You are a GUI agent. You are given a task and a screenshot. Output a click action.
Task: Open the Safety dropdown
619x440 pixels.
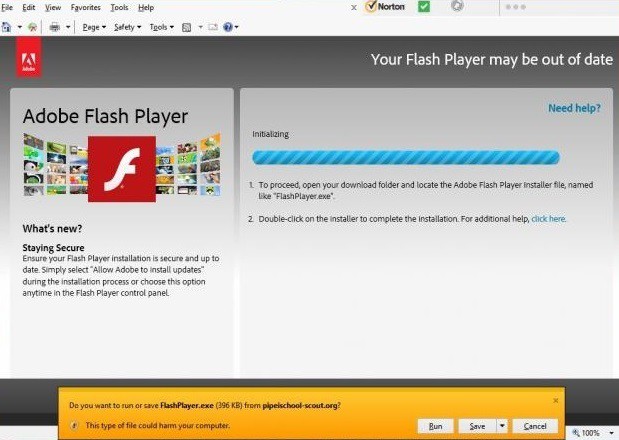point(127,27)
